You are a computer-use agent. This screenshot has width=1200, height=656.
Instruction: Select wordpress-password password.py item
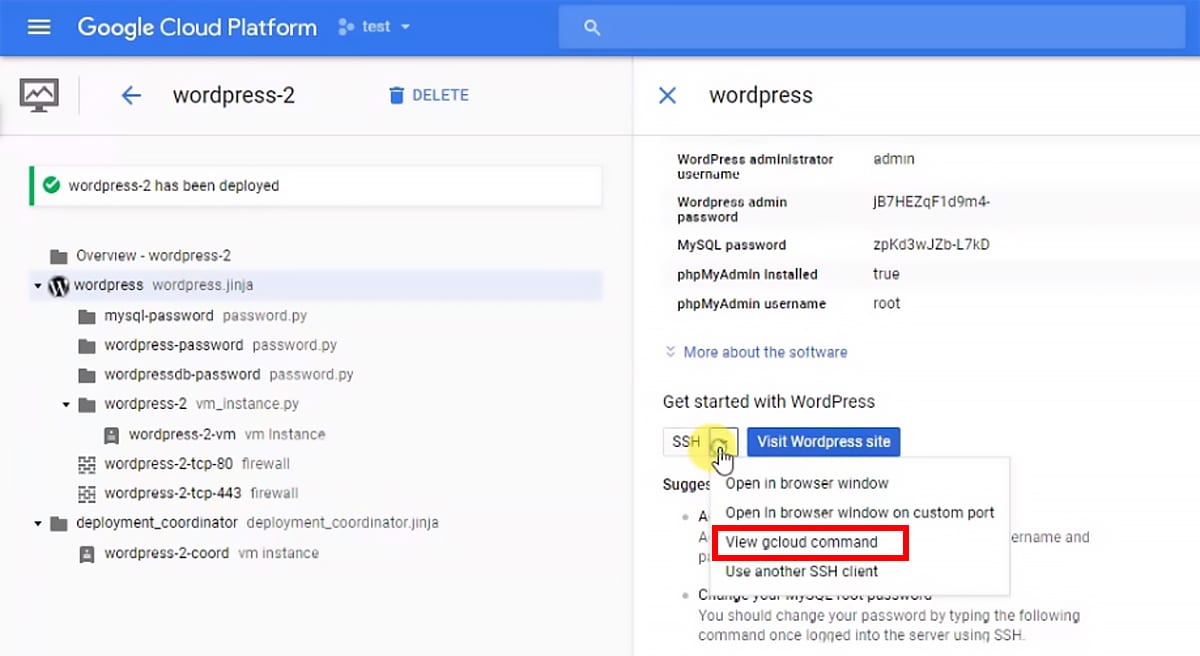220,345
